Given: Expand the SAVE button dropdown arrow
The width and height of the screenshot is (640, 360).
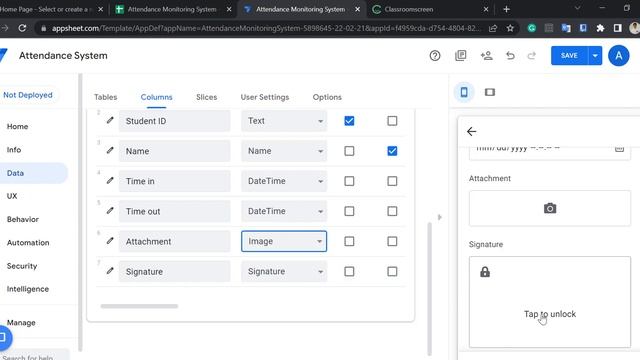Looking at the screenshot, I should tap(595, 56).
